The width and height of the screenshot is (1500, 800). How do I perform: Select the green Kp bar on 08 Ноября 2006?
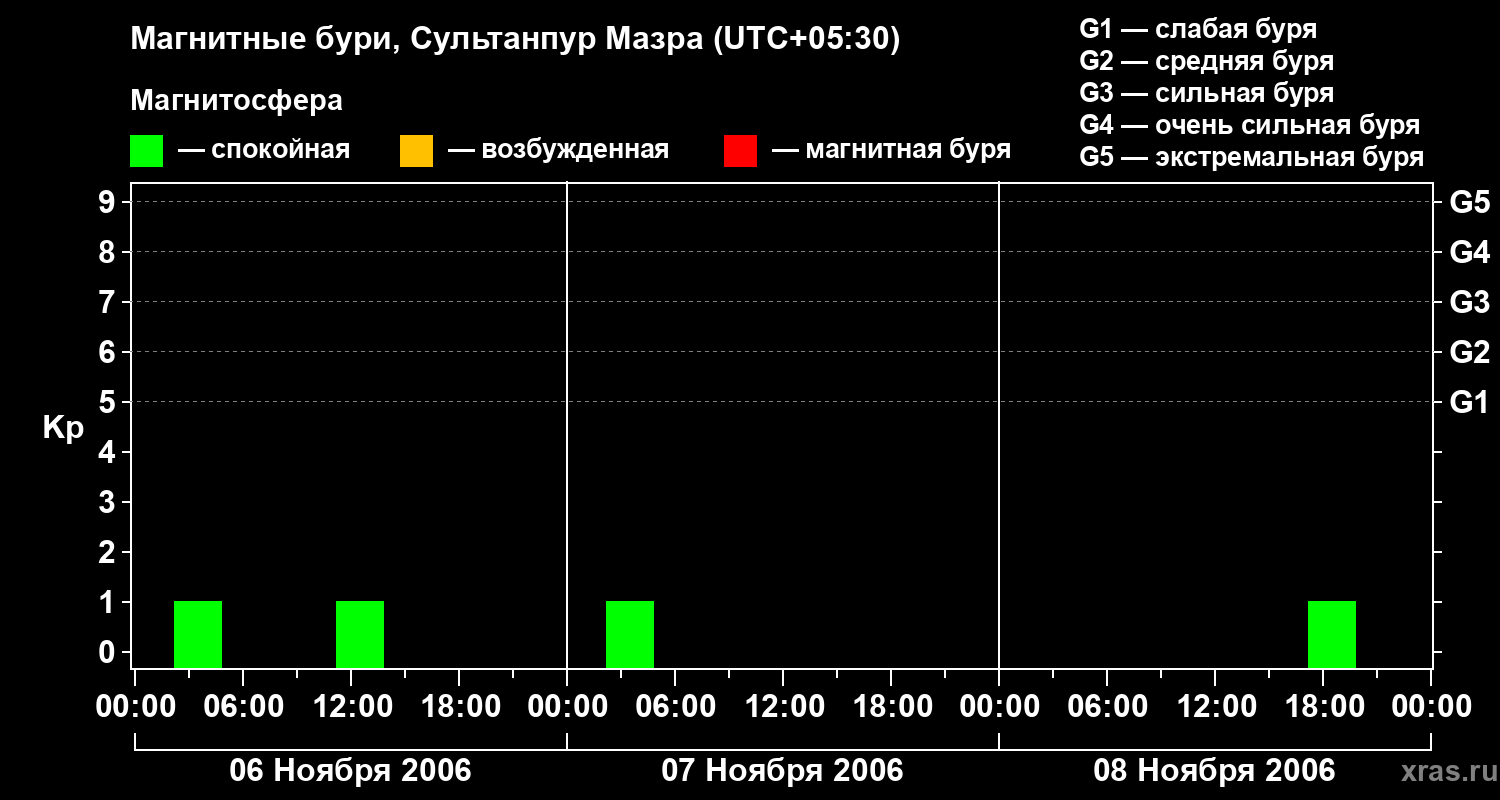click(x=1332, y=634)
